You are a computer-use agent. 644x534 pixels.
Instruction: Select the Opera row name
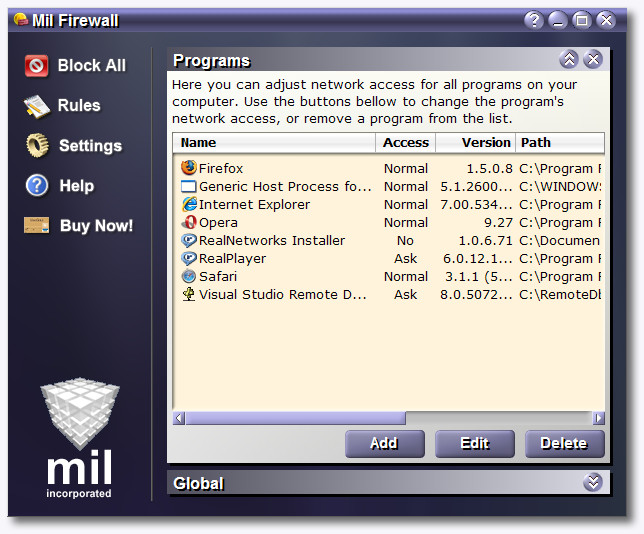tap(218, 223)
